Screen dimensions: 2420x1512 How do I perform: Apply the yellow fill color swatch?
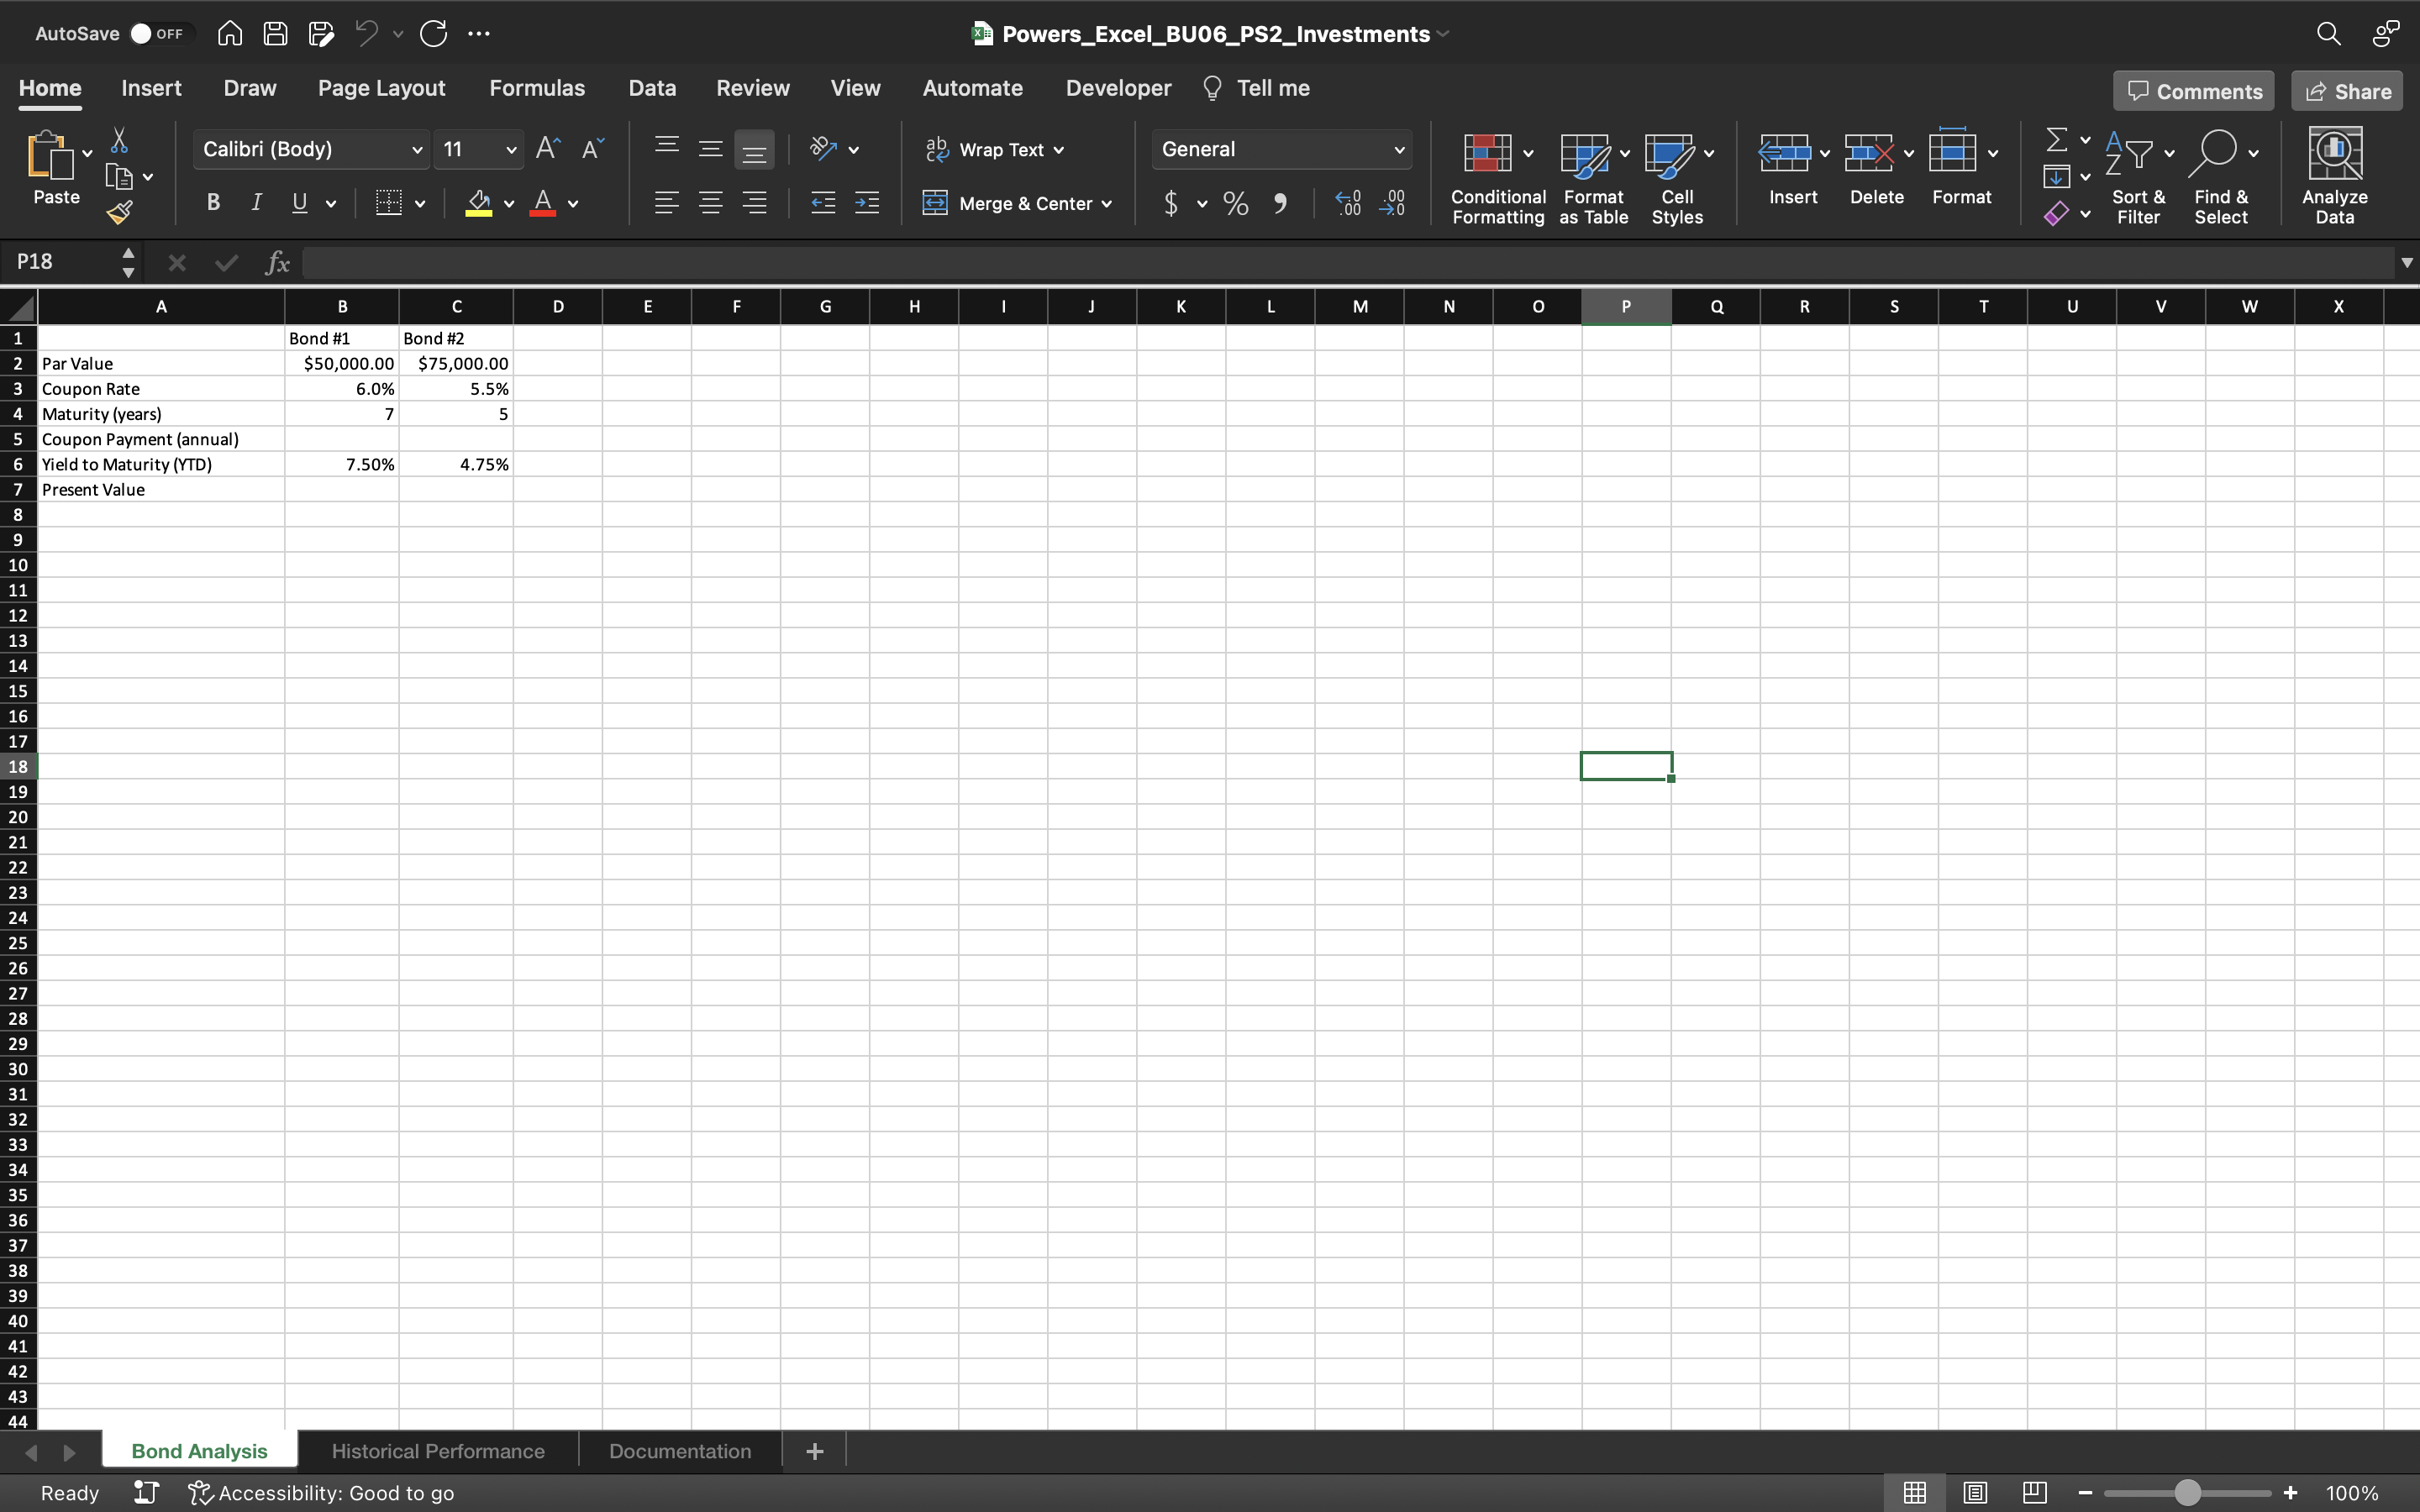pos(479,203)
